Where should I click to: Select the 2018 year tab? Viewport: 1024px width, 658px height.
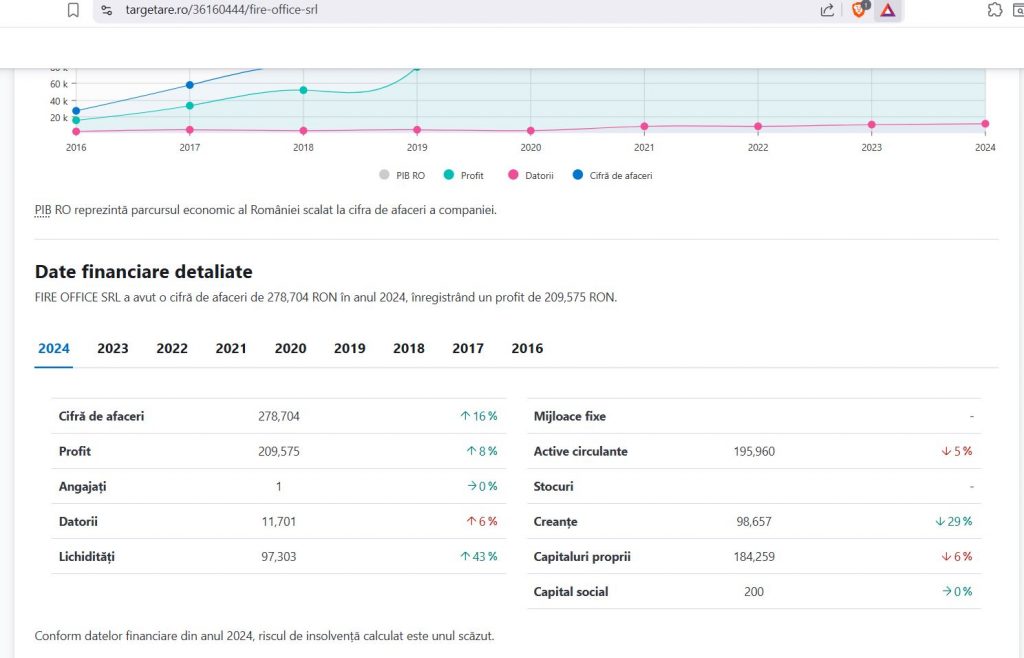[408, 349]
